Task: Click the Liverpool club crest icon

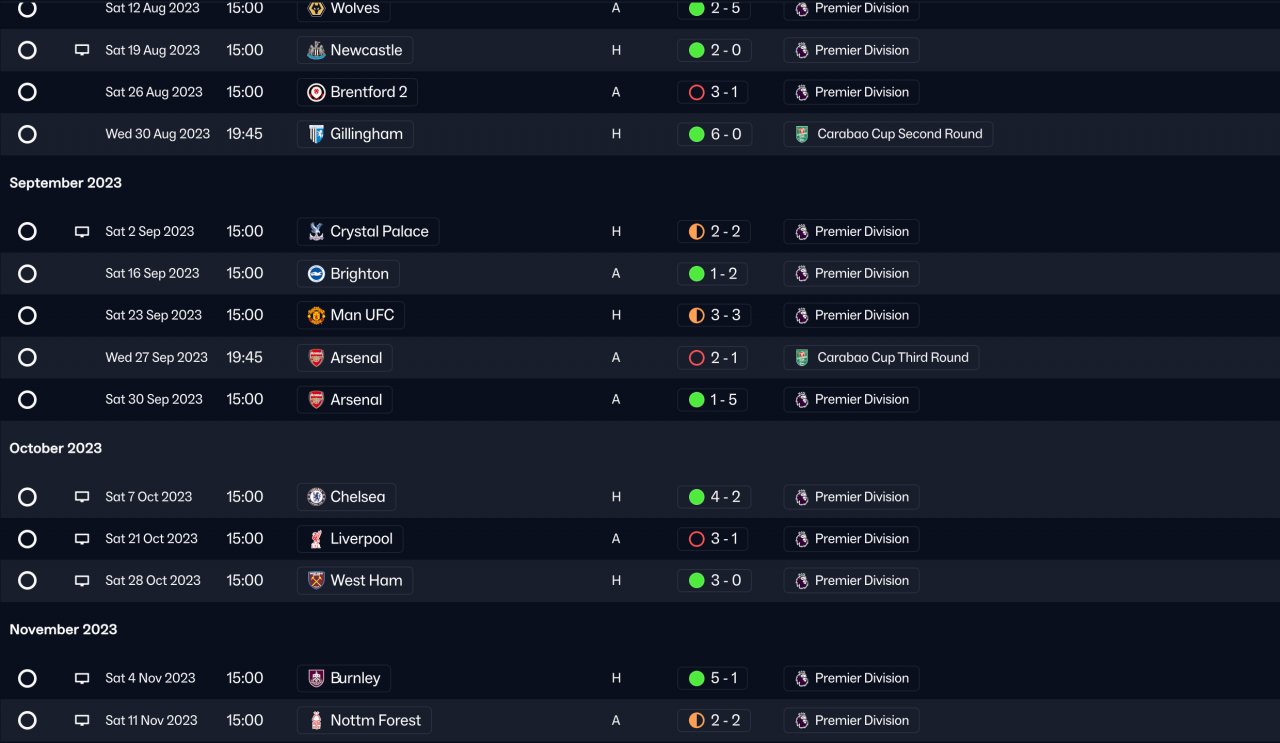Action: (x=315, y=539)
